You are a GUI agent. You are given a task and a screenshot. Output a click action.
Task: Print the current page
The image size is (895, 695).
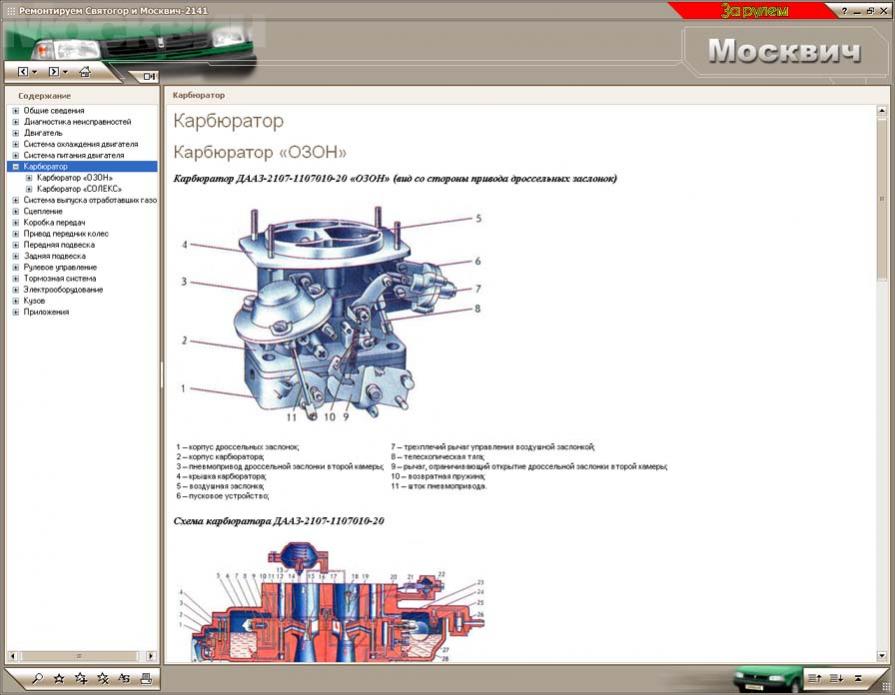146,678
